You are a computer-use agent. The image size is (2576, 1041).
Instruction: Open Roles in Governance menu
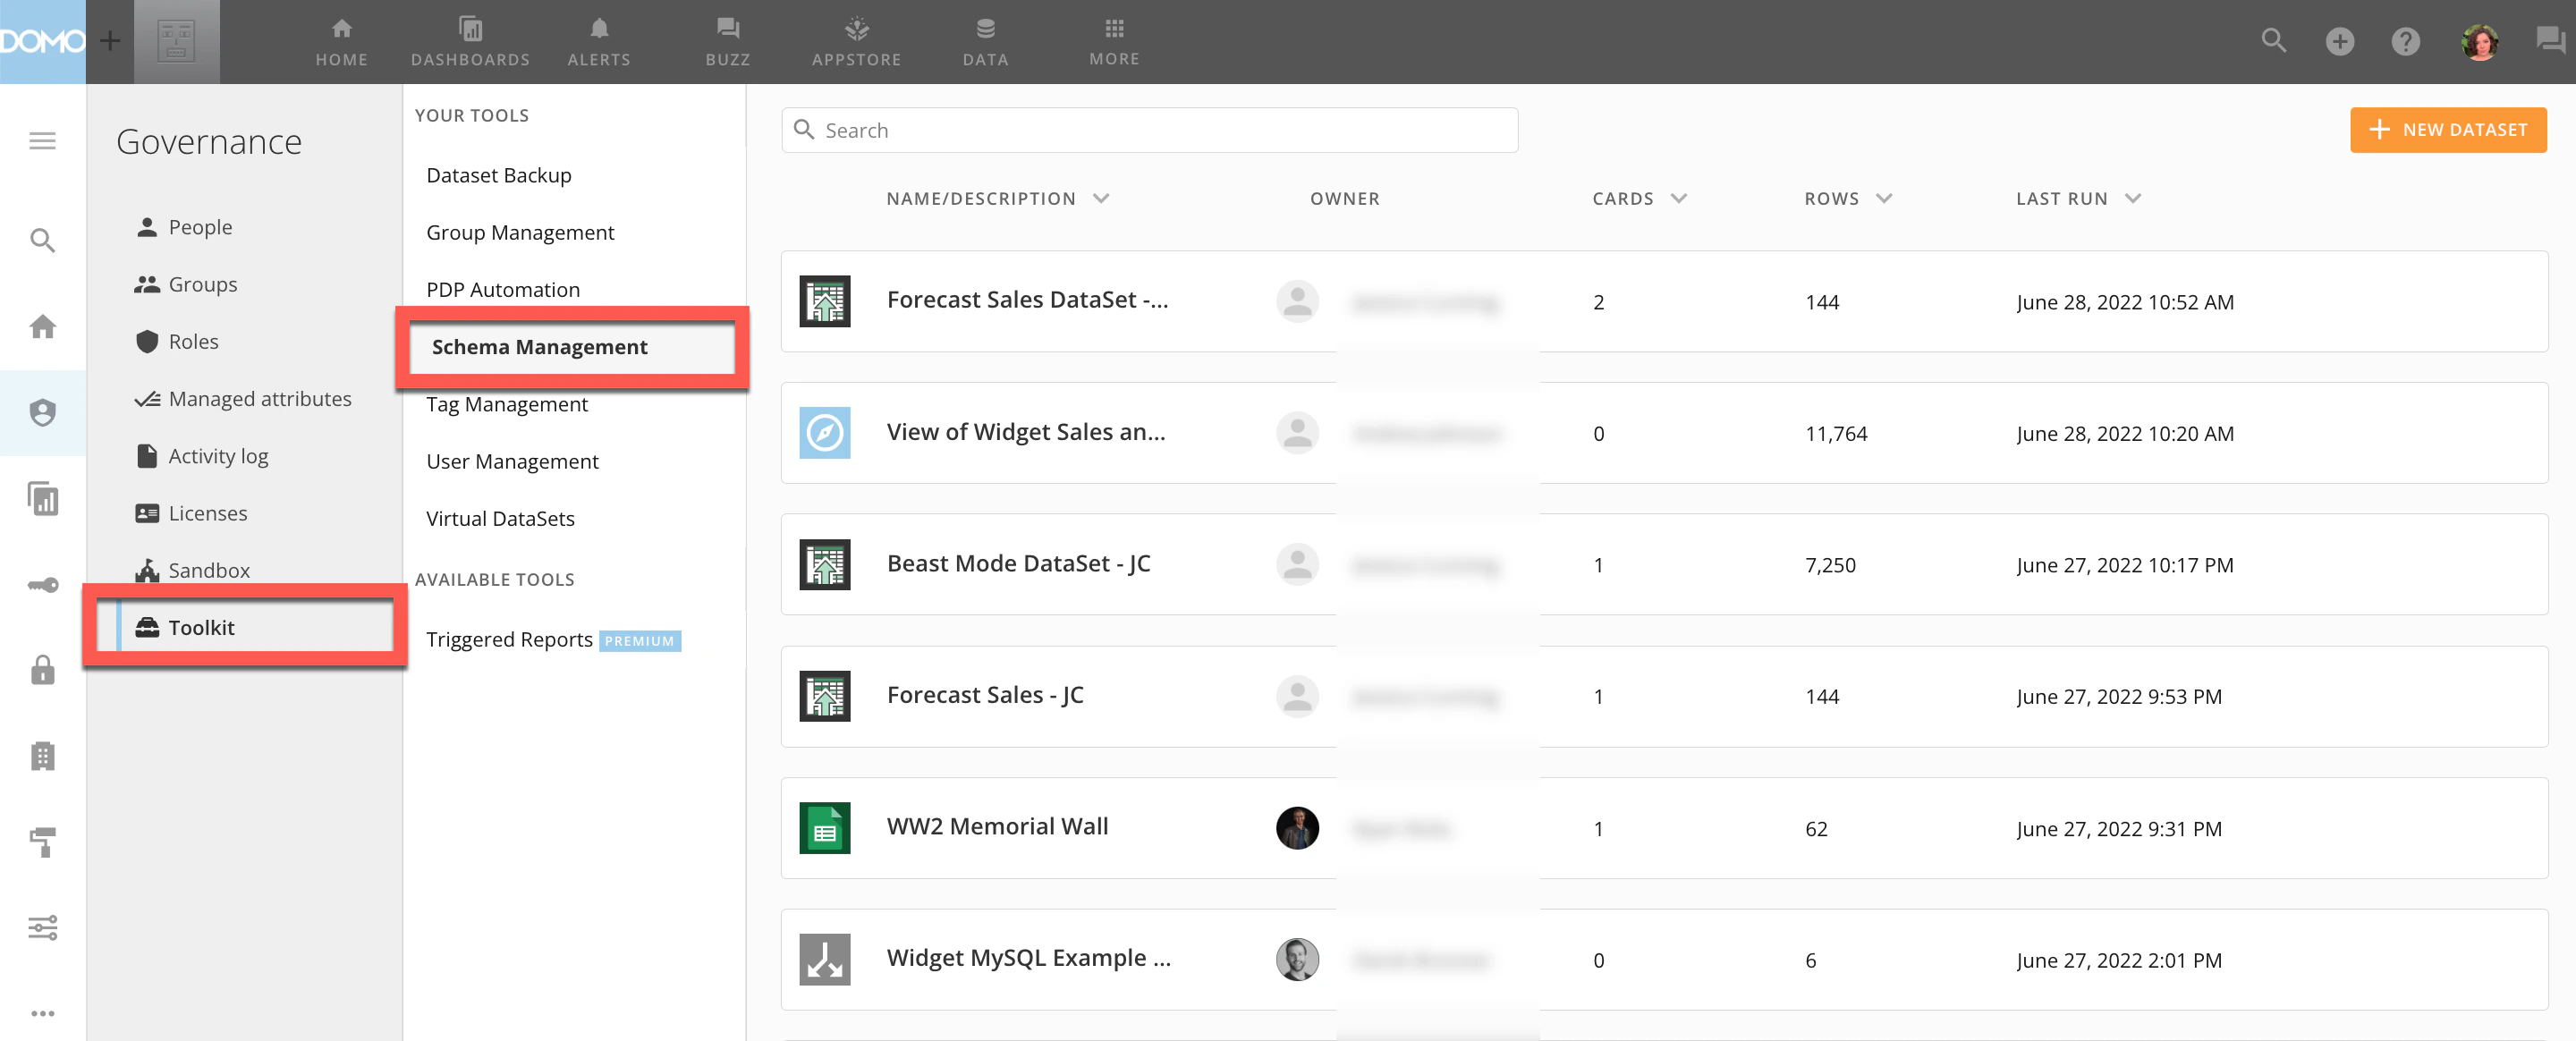point(176,341)
